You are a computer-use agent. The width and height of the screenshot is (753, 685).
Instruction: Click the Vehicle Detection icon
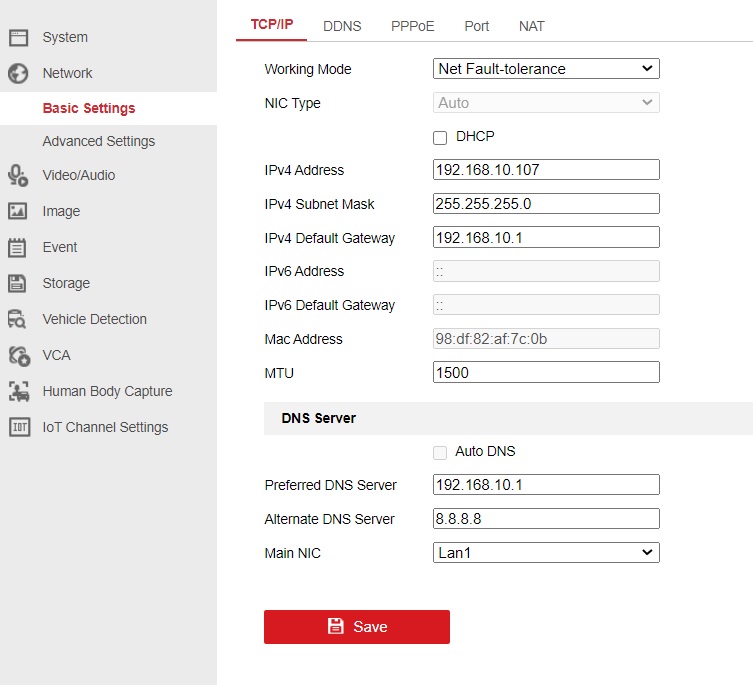[18, 319]
